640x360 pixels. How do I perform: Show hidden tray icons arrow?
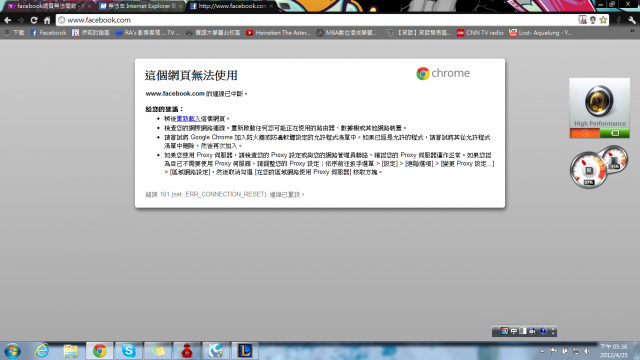tap(542, 351)
